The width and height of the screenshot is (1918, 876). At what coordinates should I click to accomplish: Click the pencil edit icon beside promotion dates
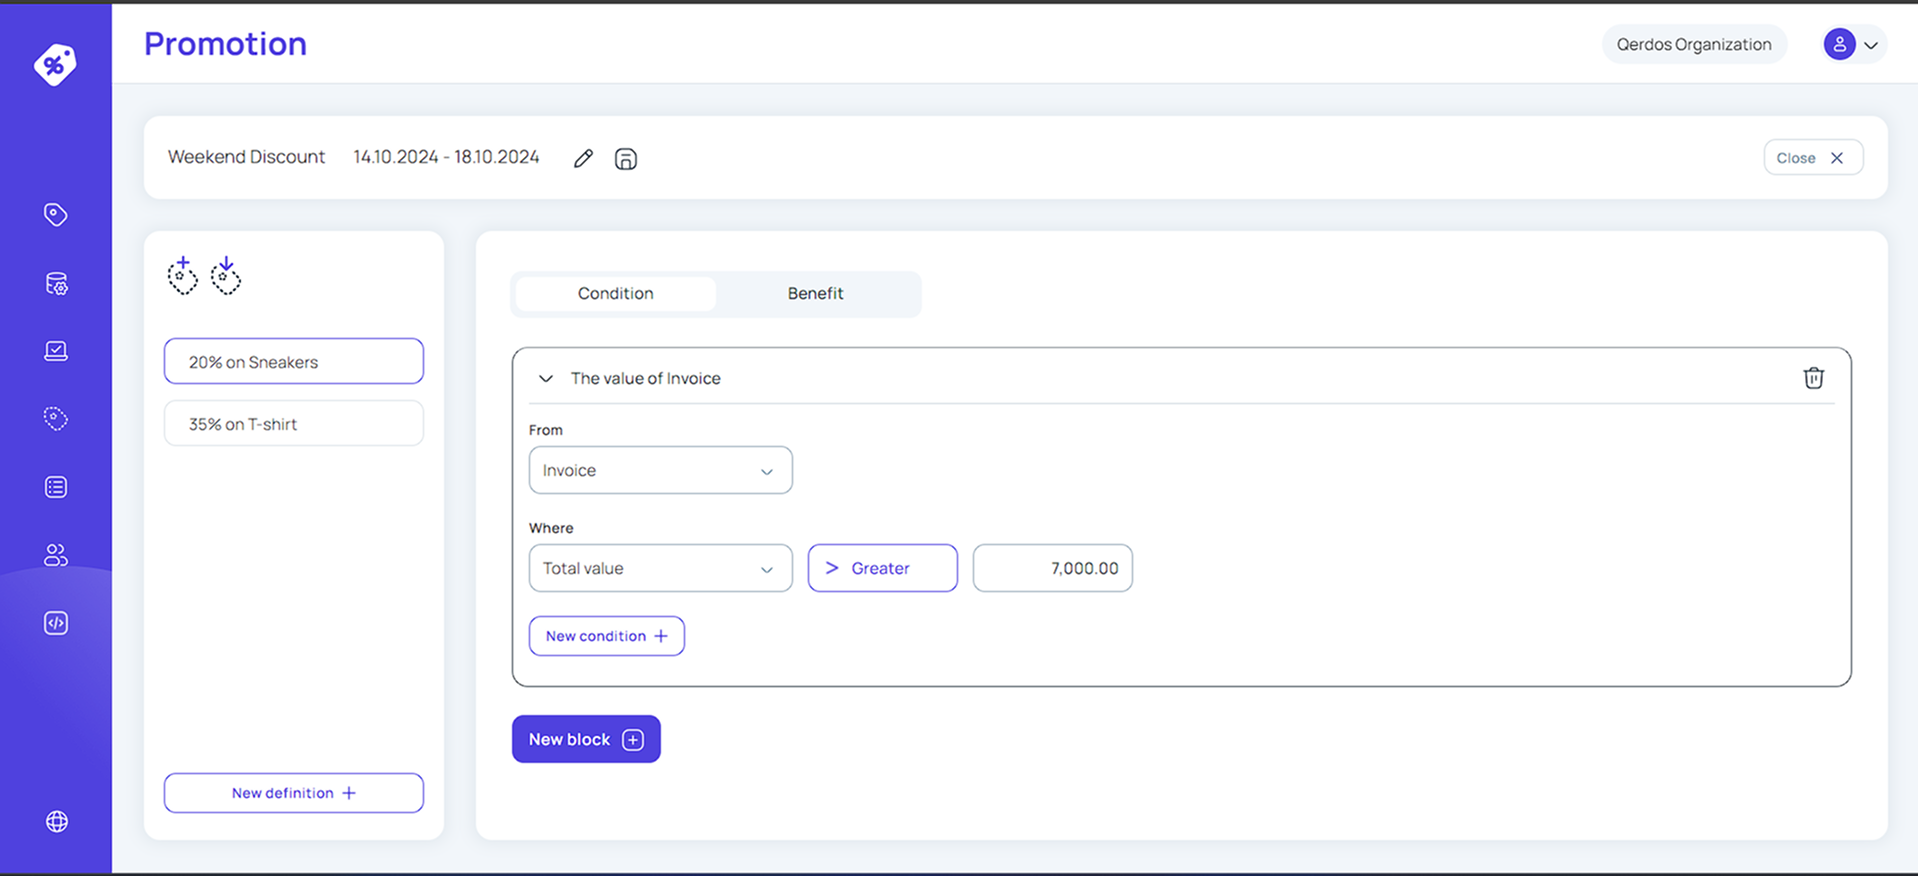[583, 158]
